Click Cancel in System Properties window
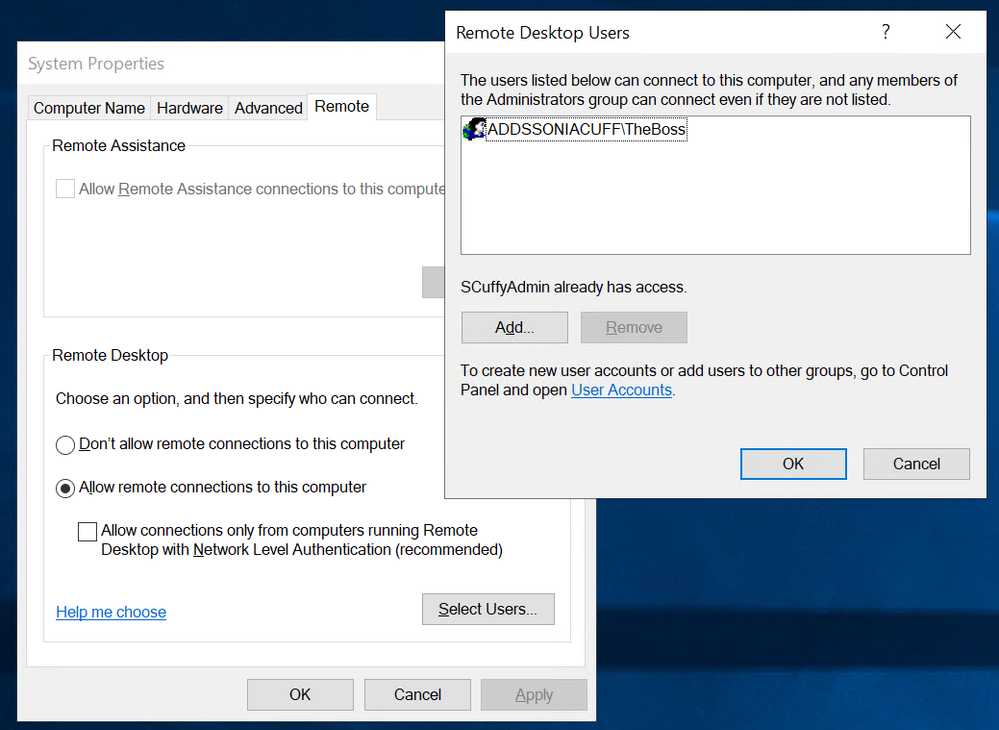The width and height of the screenshot is (999, 730). 417,694
